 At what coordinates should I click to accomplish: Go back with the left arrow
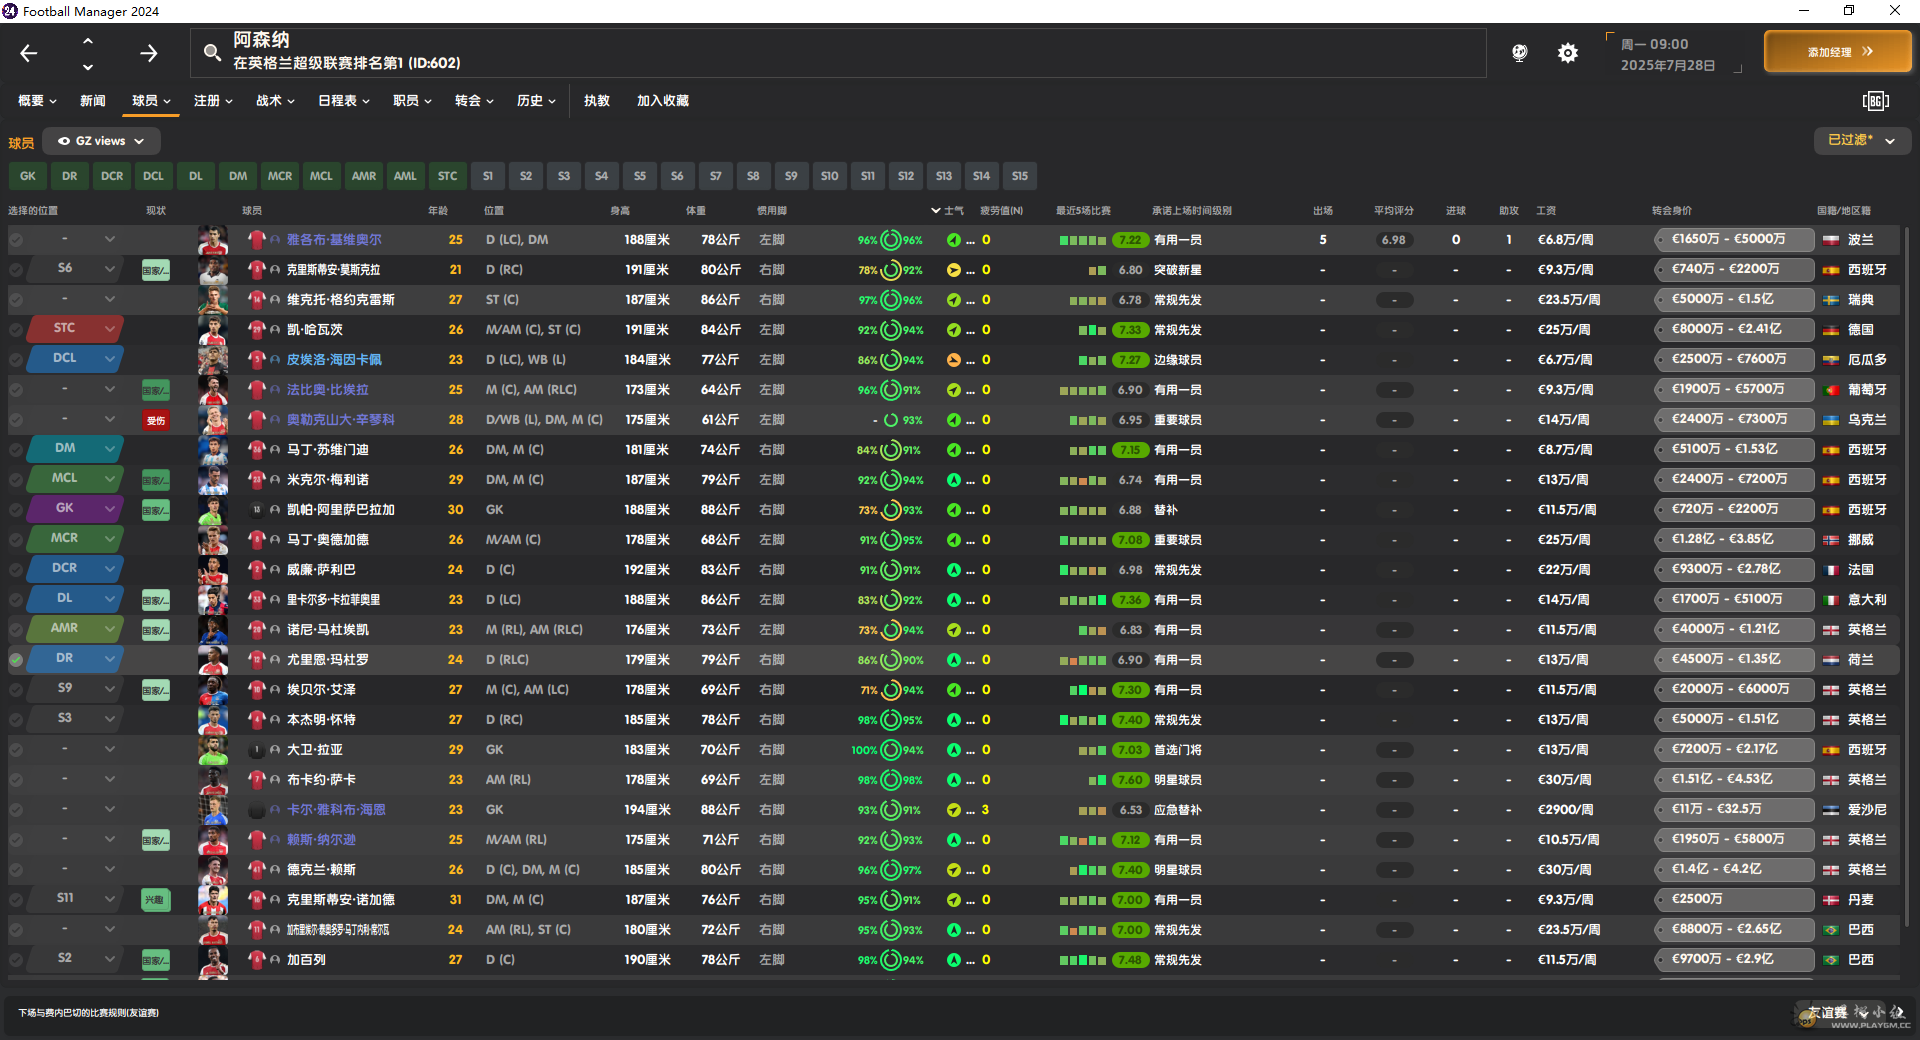pos(29,53)
